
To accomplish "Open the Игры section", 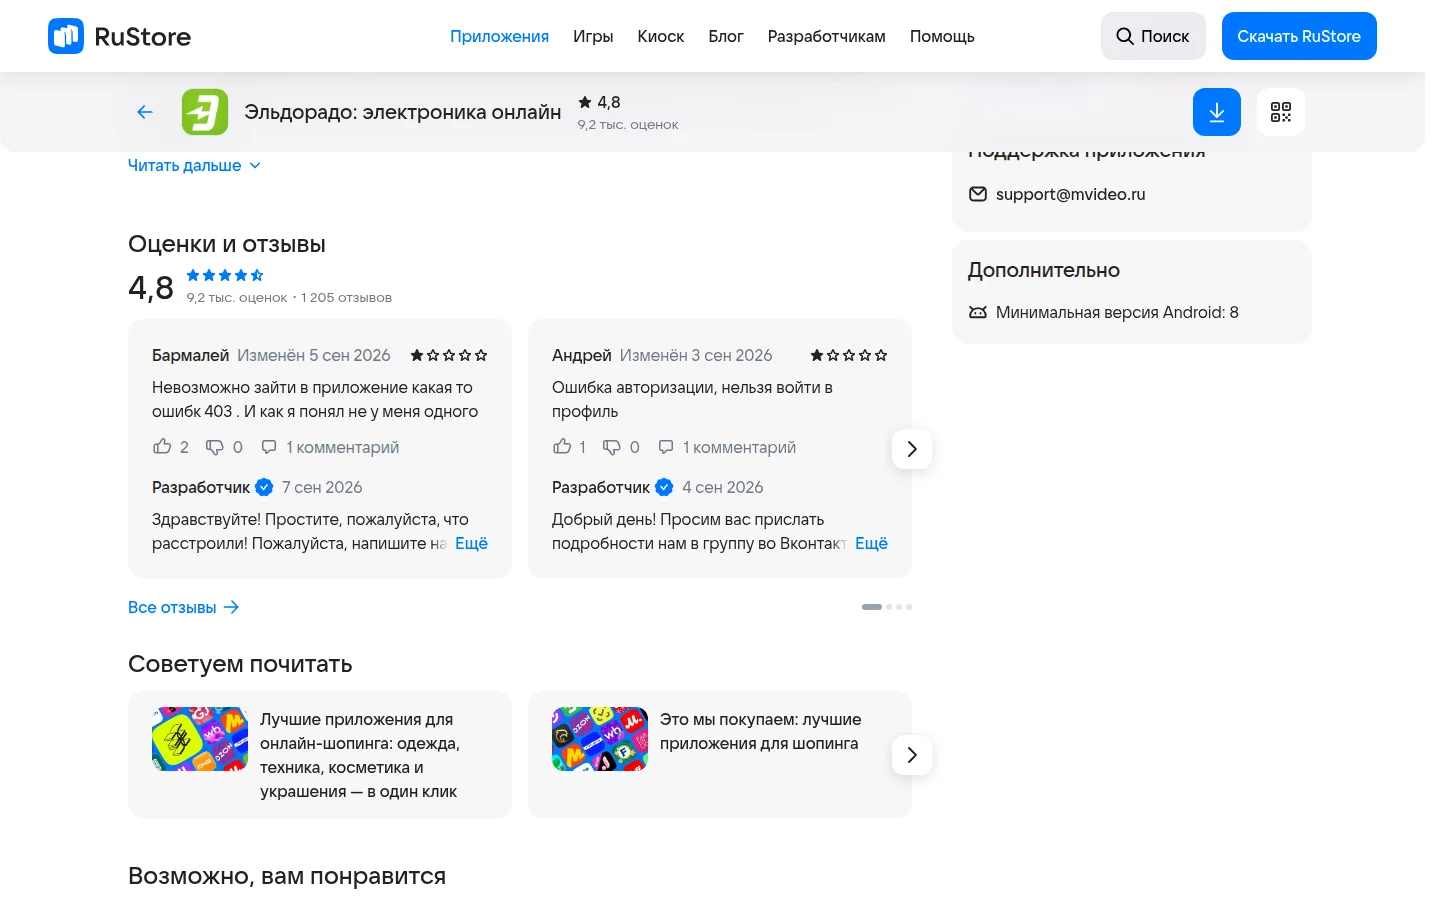I will (x=593, y=36).
